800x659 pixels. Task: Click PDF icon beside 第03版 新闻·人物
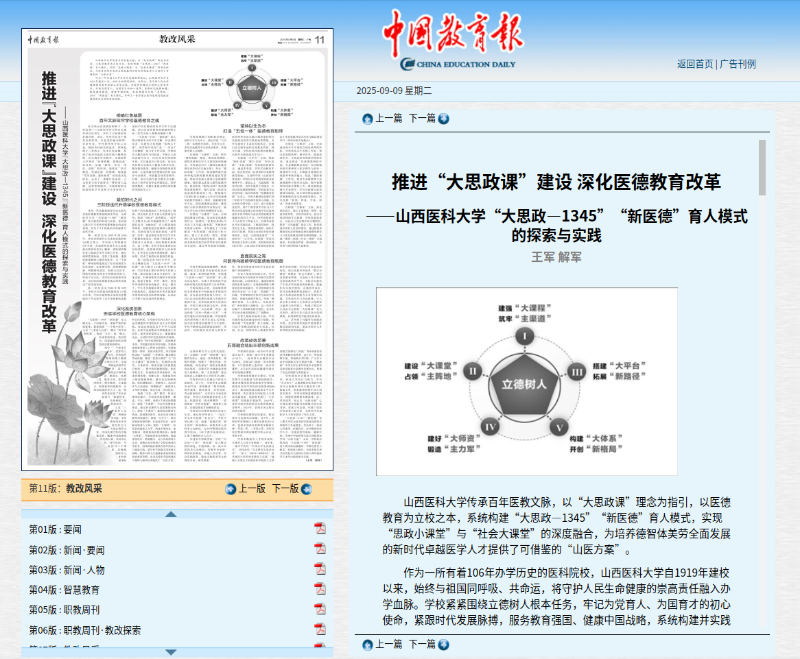pyautogui.click(x=320, y=569)
